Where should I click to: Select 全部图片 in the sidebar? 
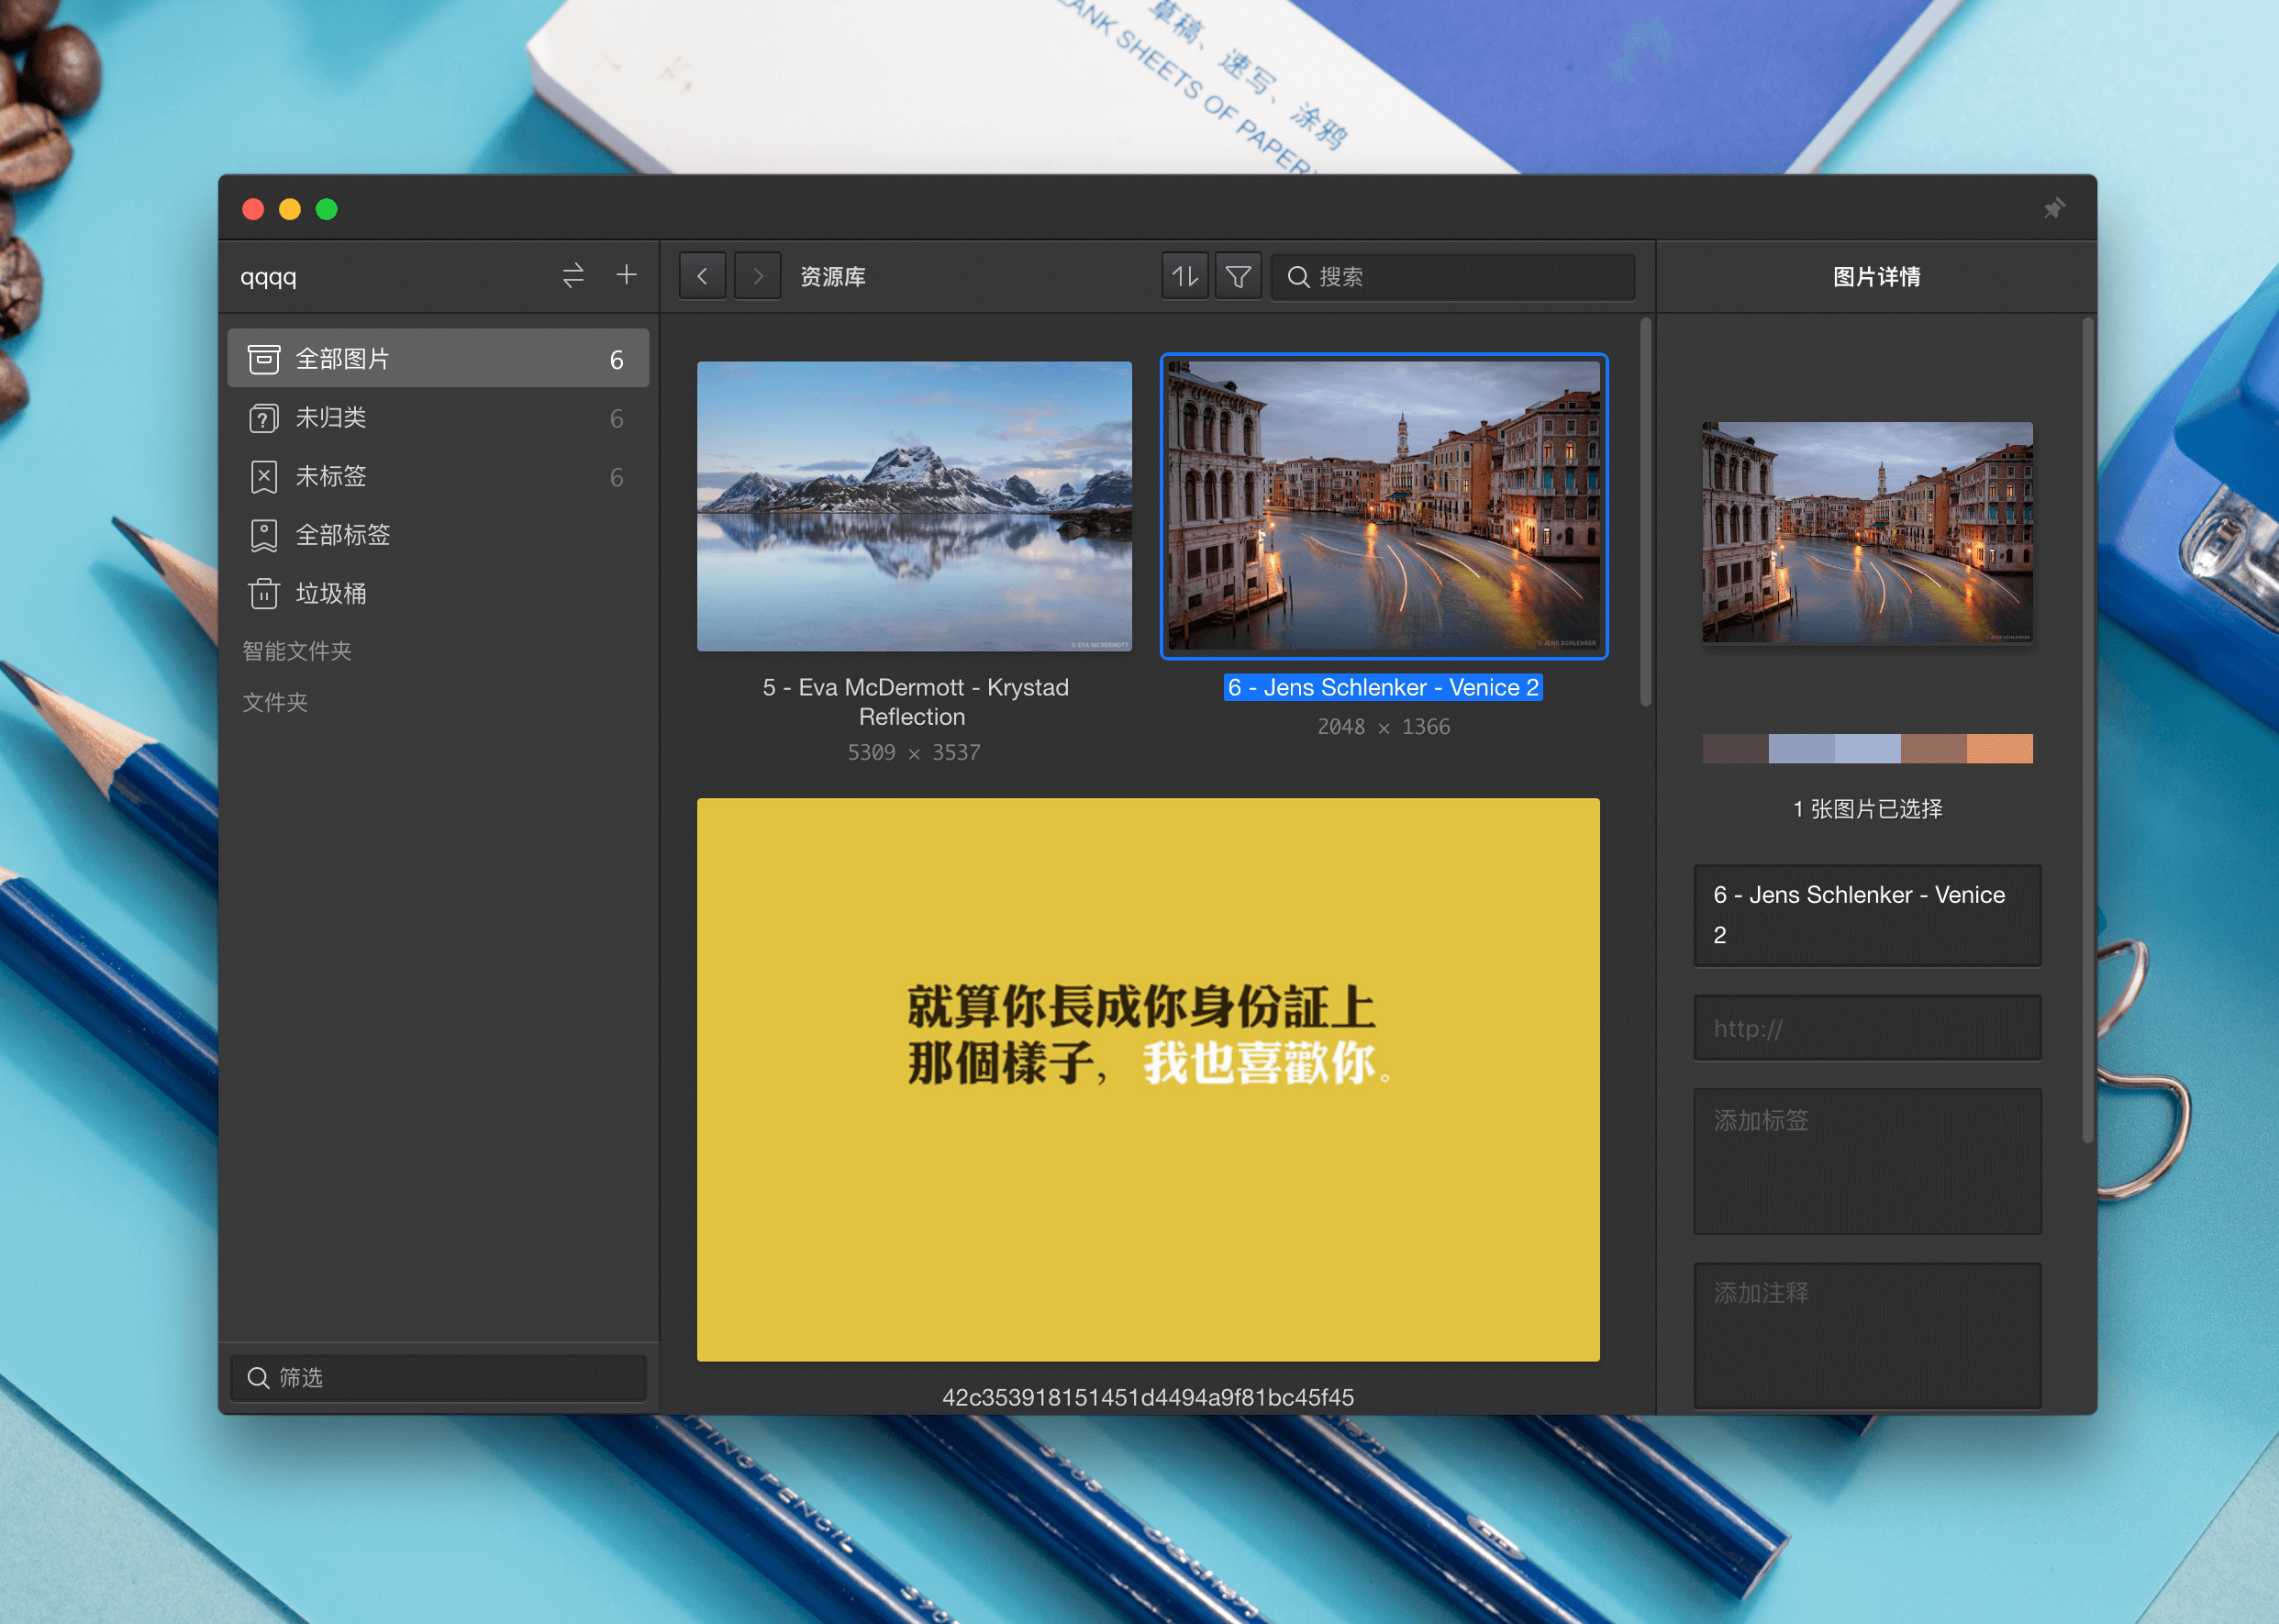(438, 359)
